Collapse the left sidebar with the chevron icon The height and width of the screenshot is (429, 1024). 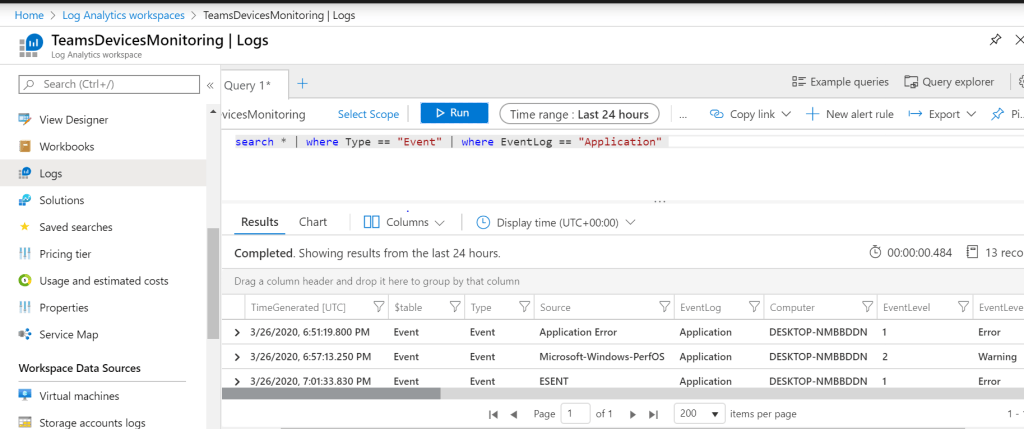coord(210,85)
